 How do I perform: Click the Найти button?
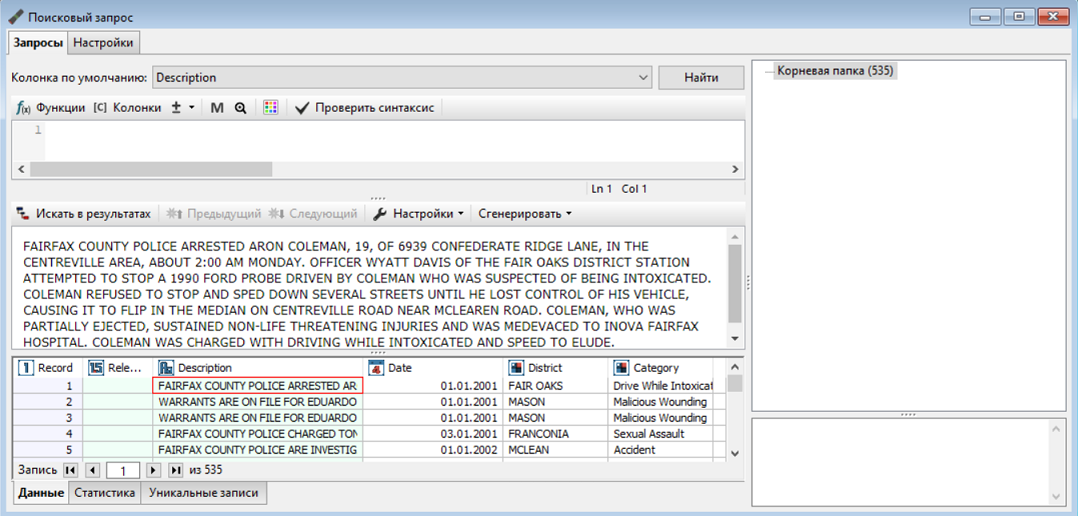[701, 78]
